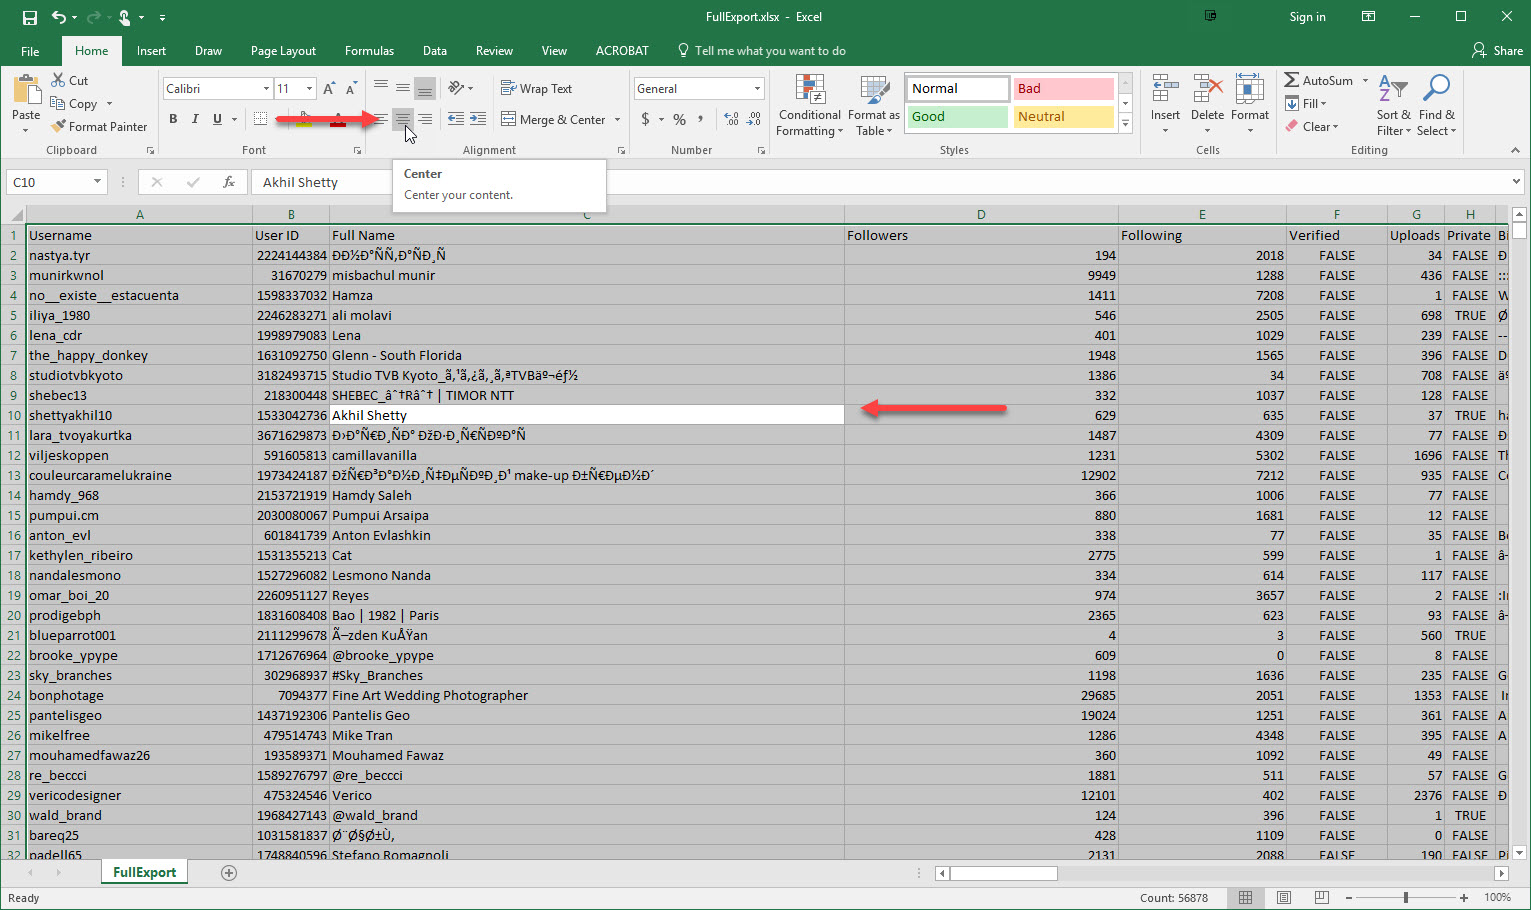Open the Fill dropdown

1306,104
